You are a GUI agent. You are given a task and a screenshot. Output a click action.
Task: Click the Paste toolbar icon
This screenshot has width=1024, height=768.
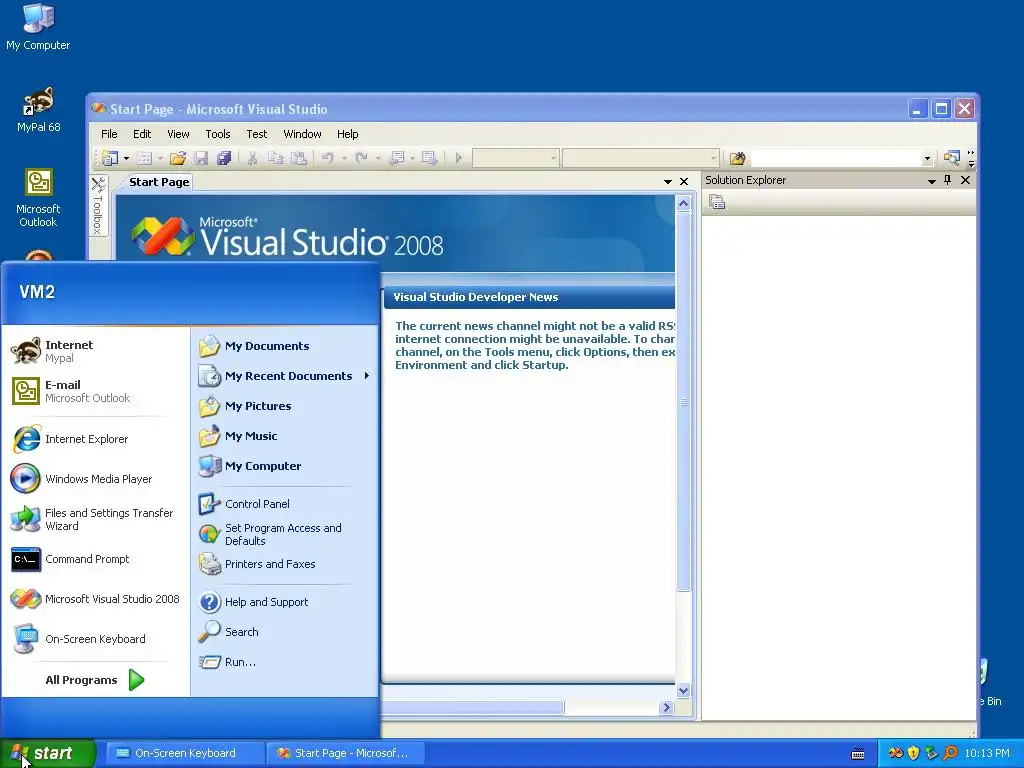tap(298, 158)
